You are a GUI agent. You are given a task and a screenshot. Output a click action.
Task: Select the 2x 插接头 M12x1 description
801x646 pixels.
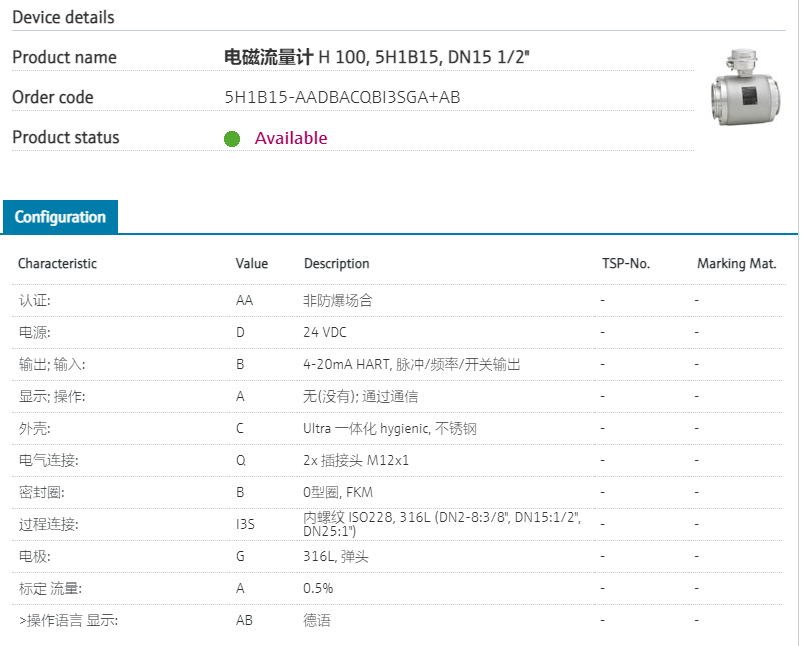click(x=356, y=460)
